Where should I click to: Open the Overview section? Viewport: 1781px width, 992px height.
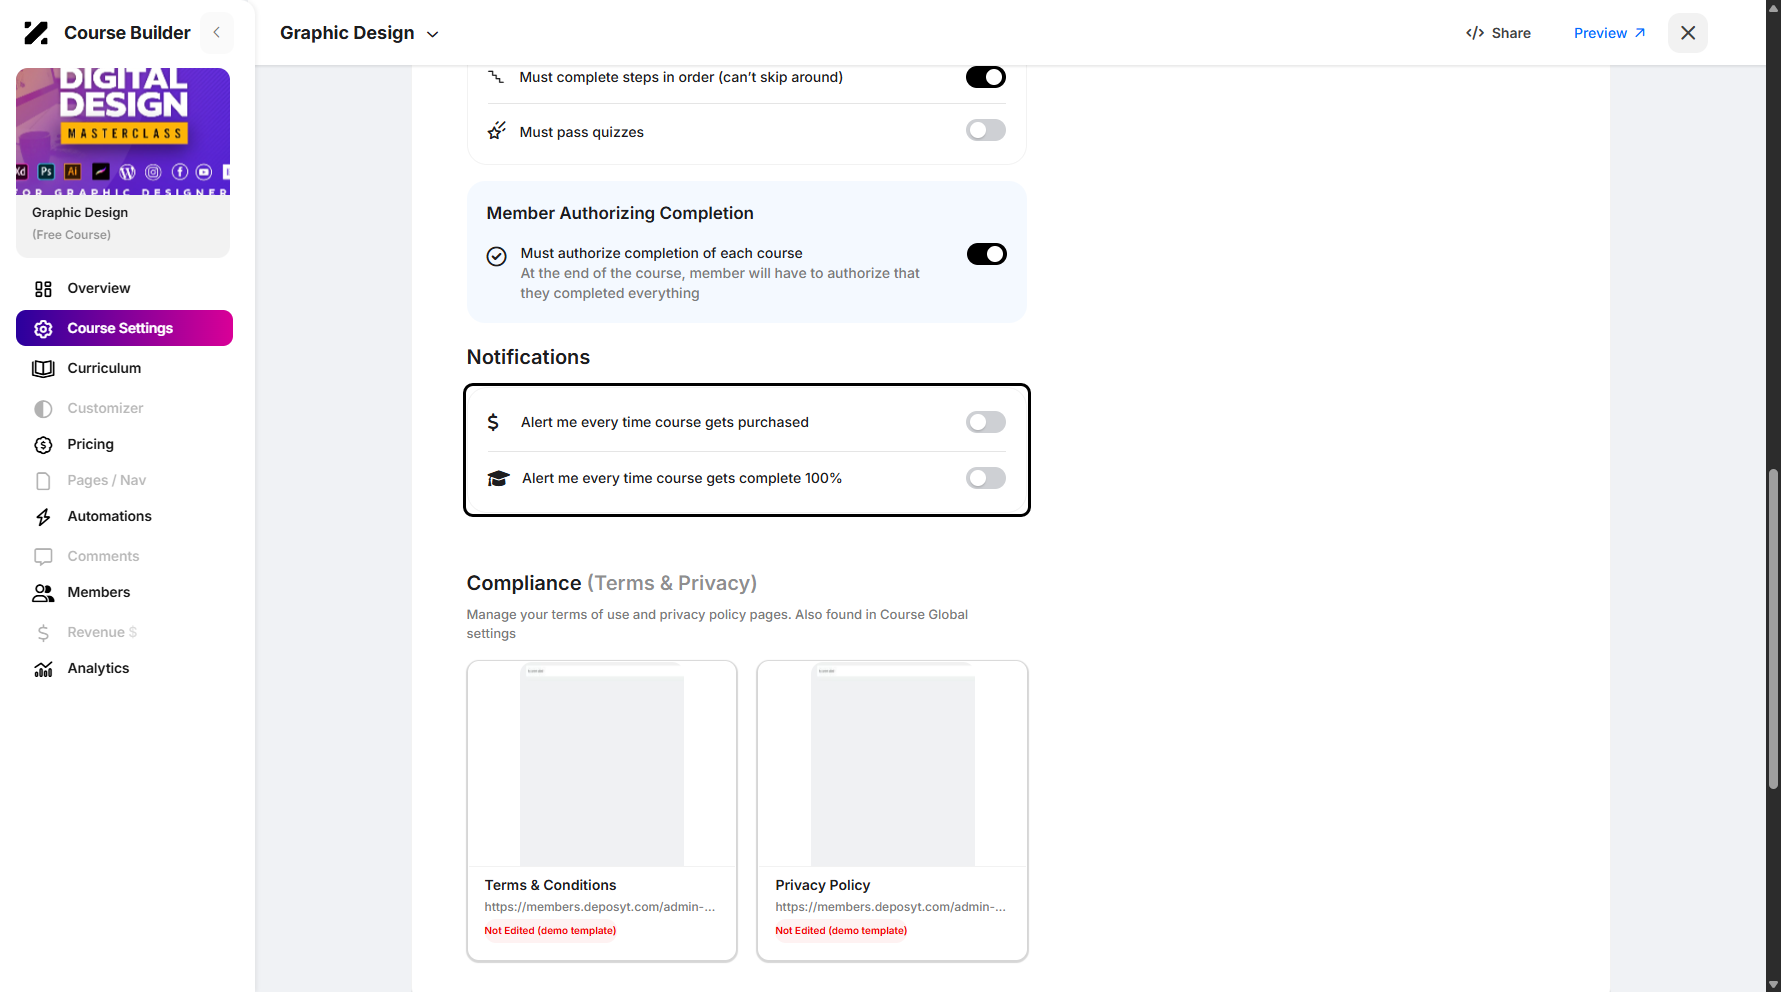tap(98, 288)
